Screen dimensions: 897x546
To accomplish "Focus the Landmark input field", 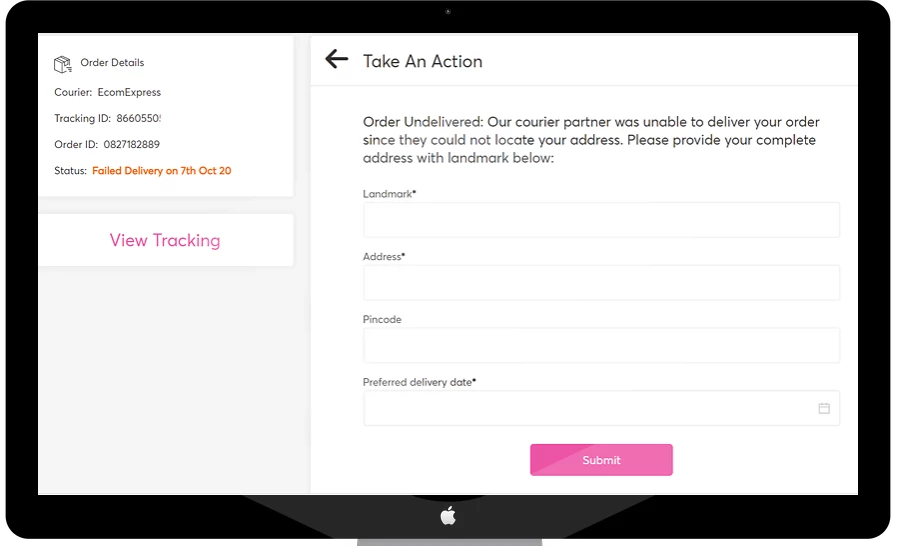I will [x=601, y=220].
